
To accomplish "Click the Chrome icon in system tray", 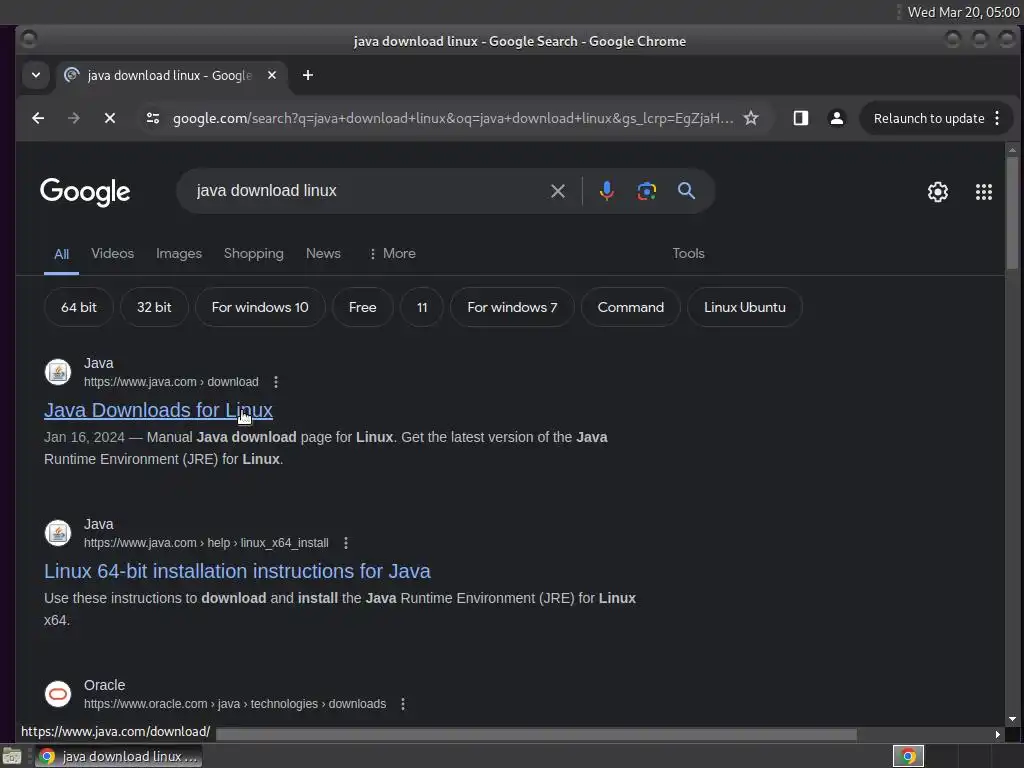I will coord(908,756).
